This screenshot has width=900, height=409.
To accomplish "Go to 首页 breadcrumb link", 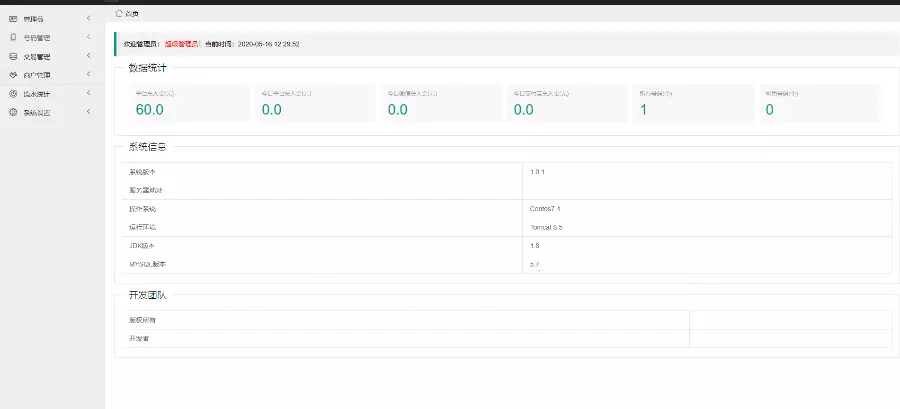I will tap(133, 14).
